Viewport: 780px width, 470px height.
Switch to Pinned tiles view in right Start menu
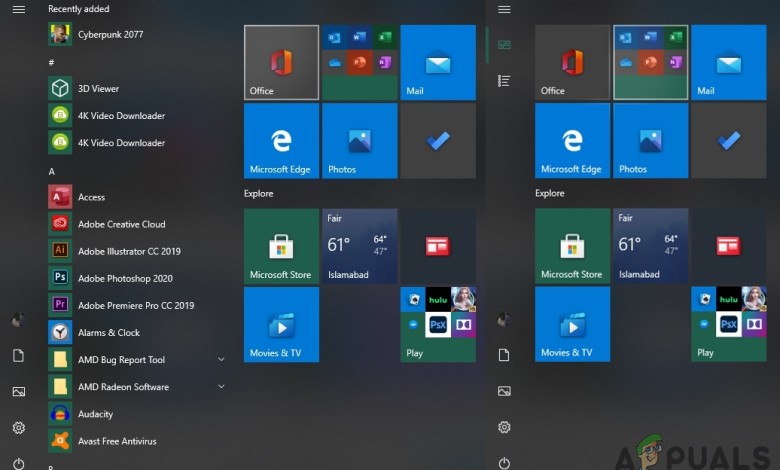coord(504,45)
